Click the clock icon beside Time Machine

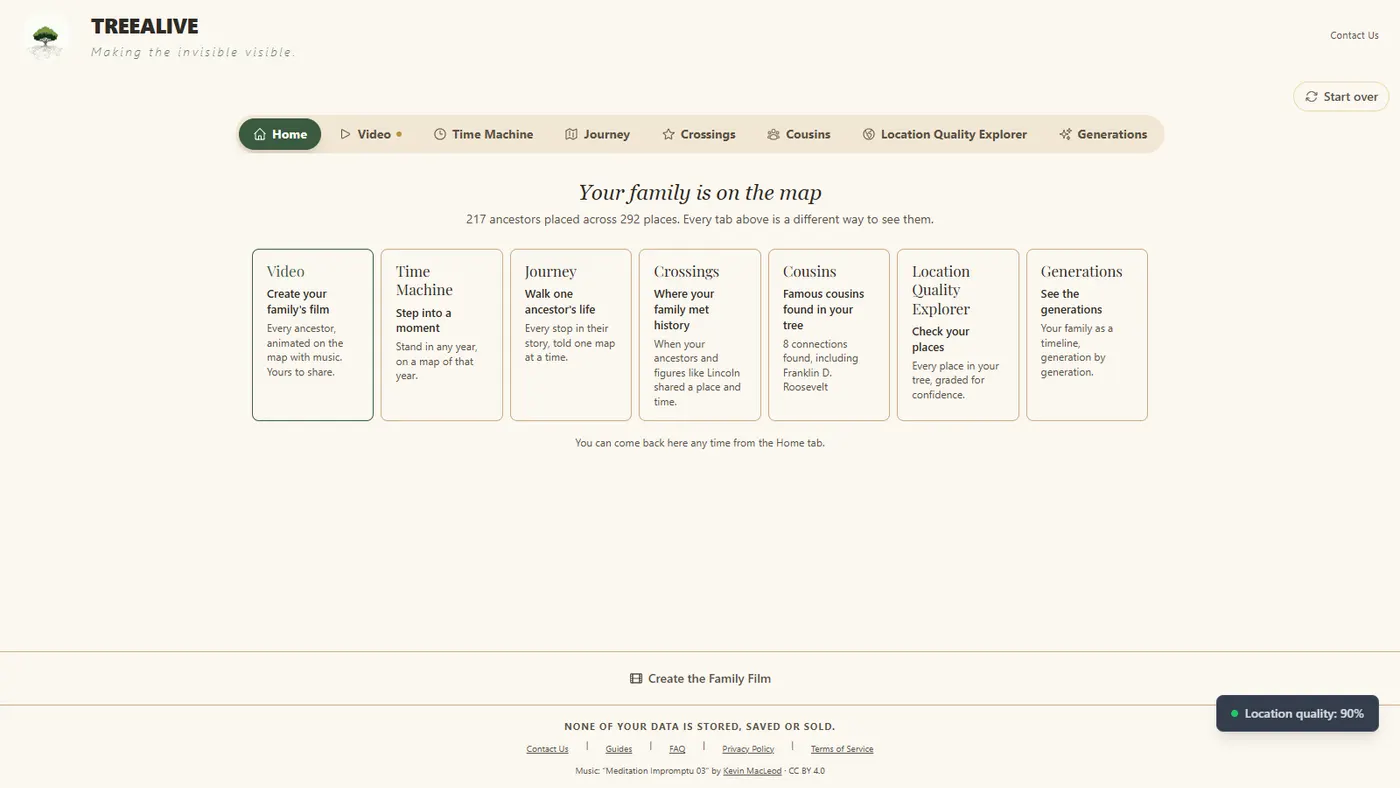pyautogui.click(x=440, y=134)
